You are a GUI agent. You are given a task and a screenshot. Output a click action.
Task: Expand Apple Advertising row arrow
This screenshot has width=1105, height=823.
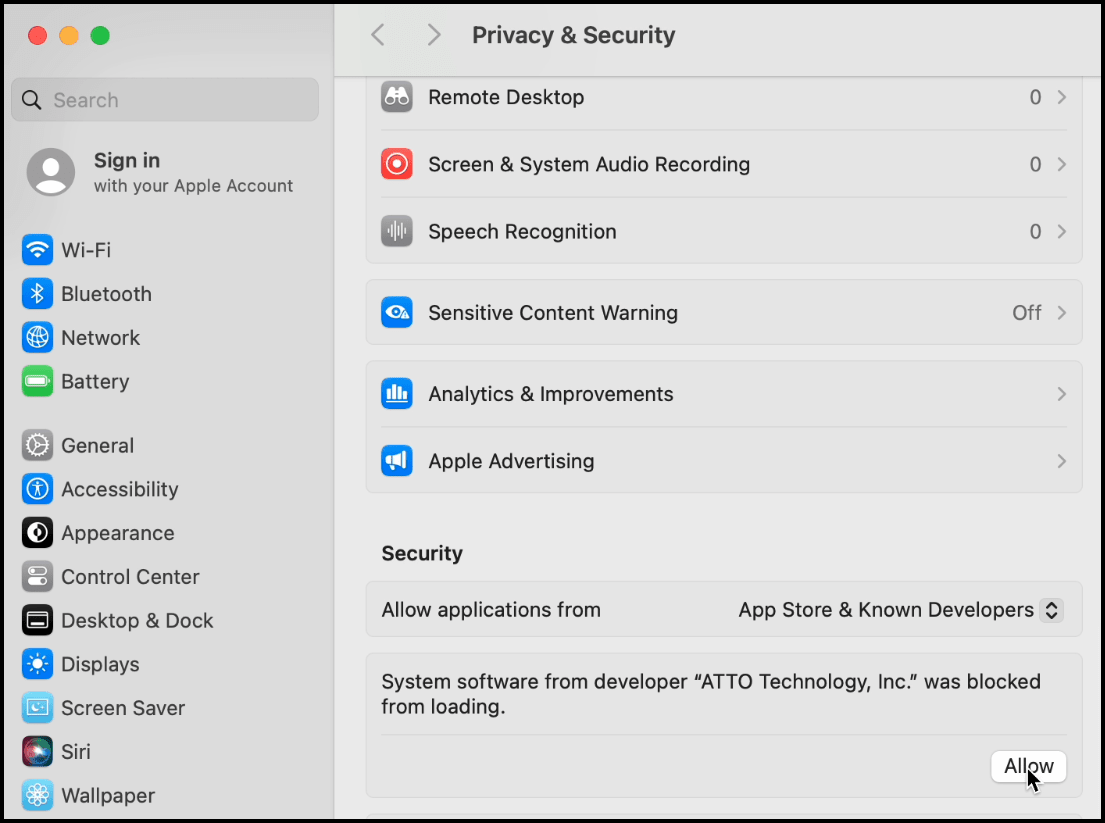coord(1061,461)
